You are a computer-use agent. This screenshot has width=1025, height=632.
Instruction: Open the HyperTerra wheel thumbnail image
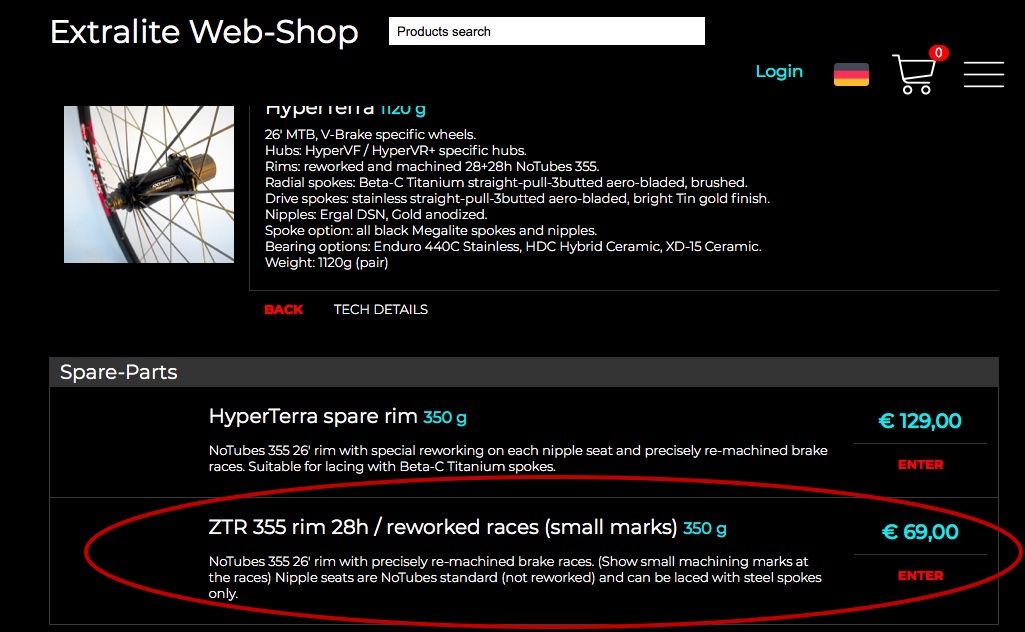point(149,184)
